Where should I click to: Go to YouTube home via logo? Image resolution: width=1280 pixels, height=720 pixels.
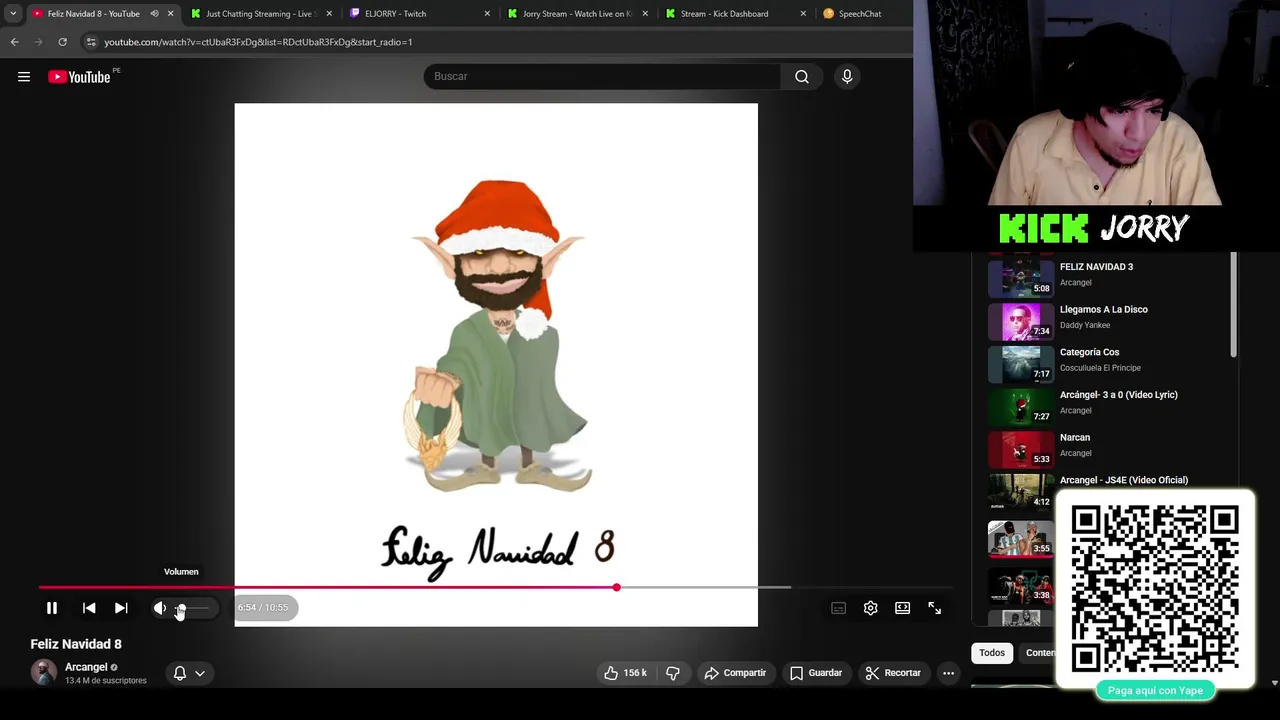coord(79,77)
